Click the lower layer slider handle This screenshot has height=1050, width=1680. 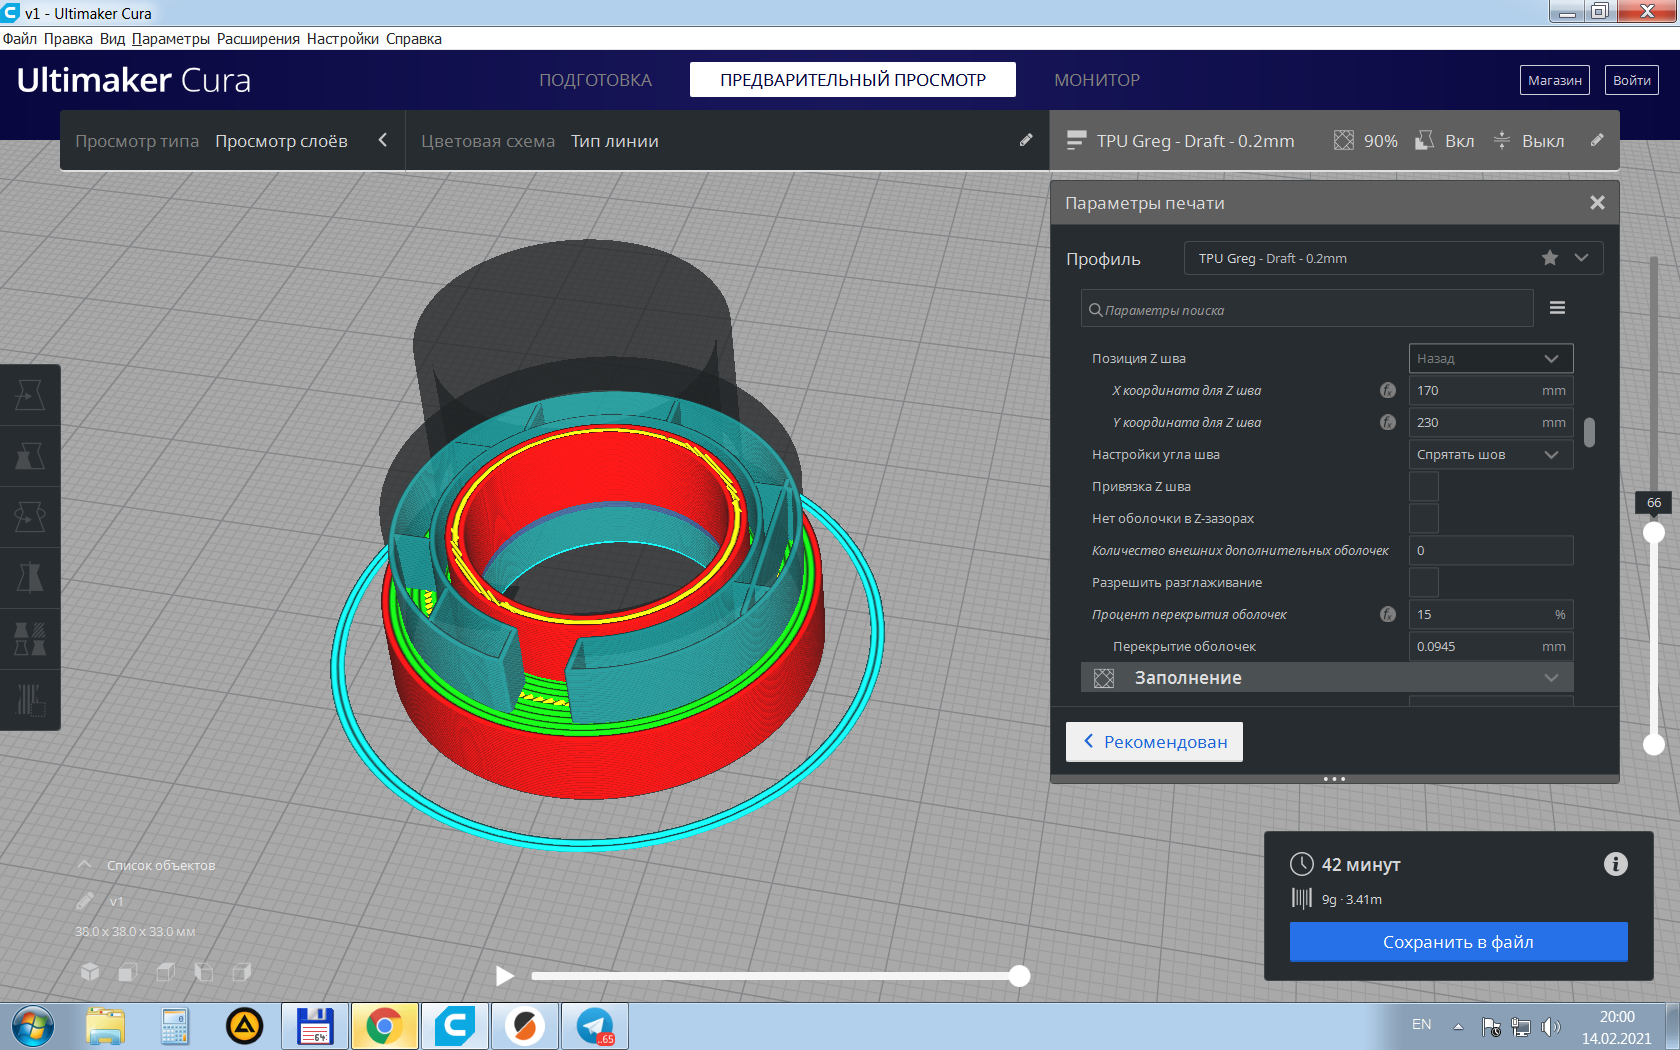(x=1654, y=744)
